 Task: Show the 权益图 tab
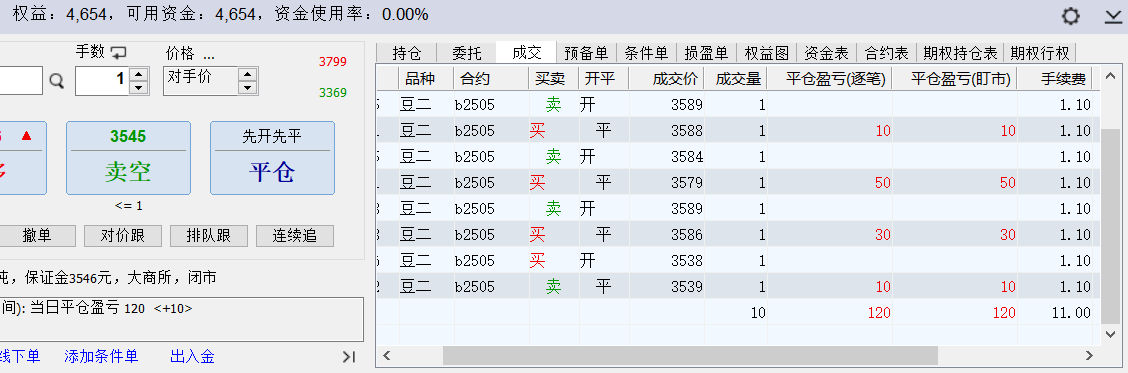tap(766, 53)
